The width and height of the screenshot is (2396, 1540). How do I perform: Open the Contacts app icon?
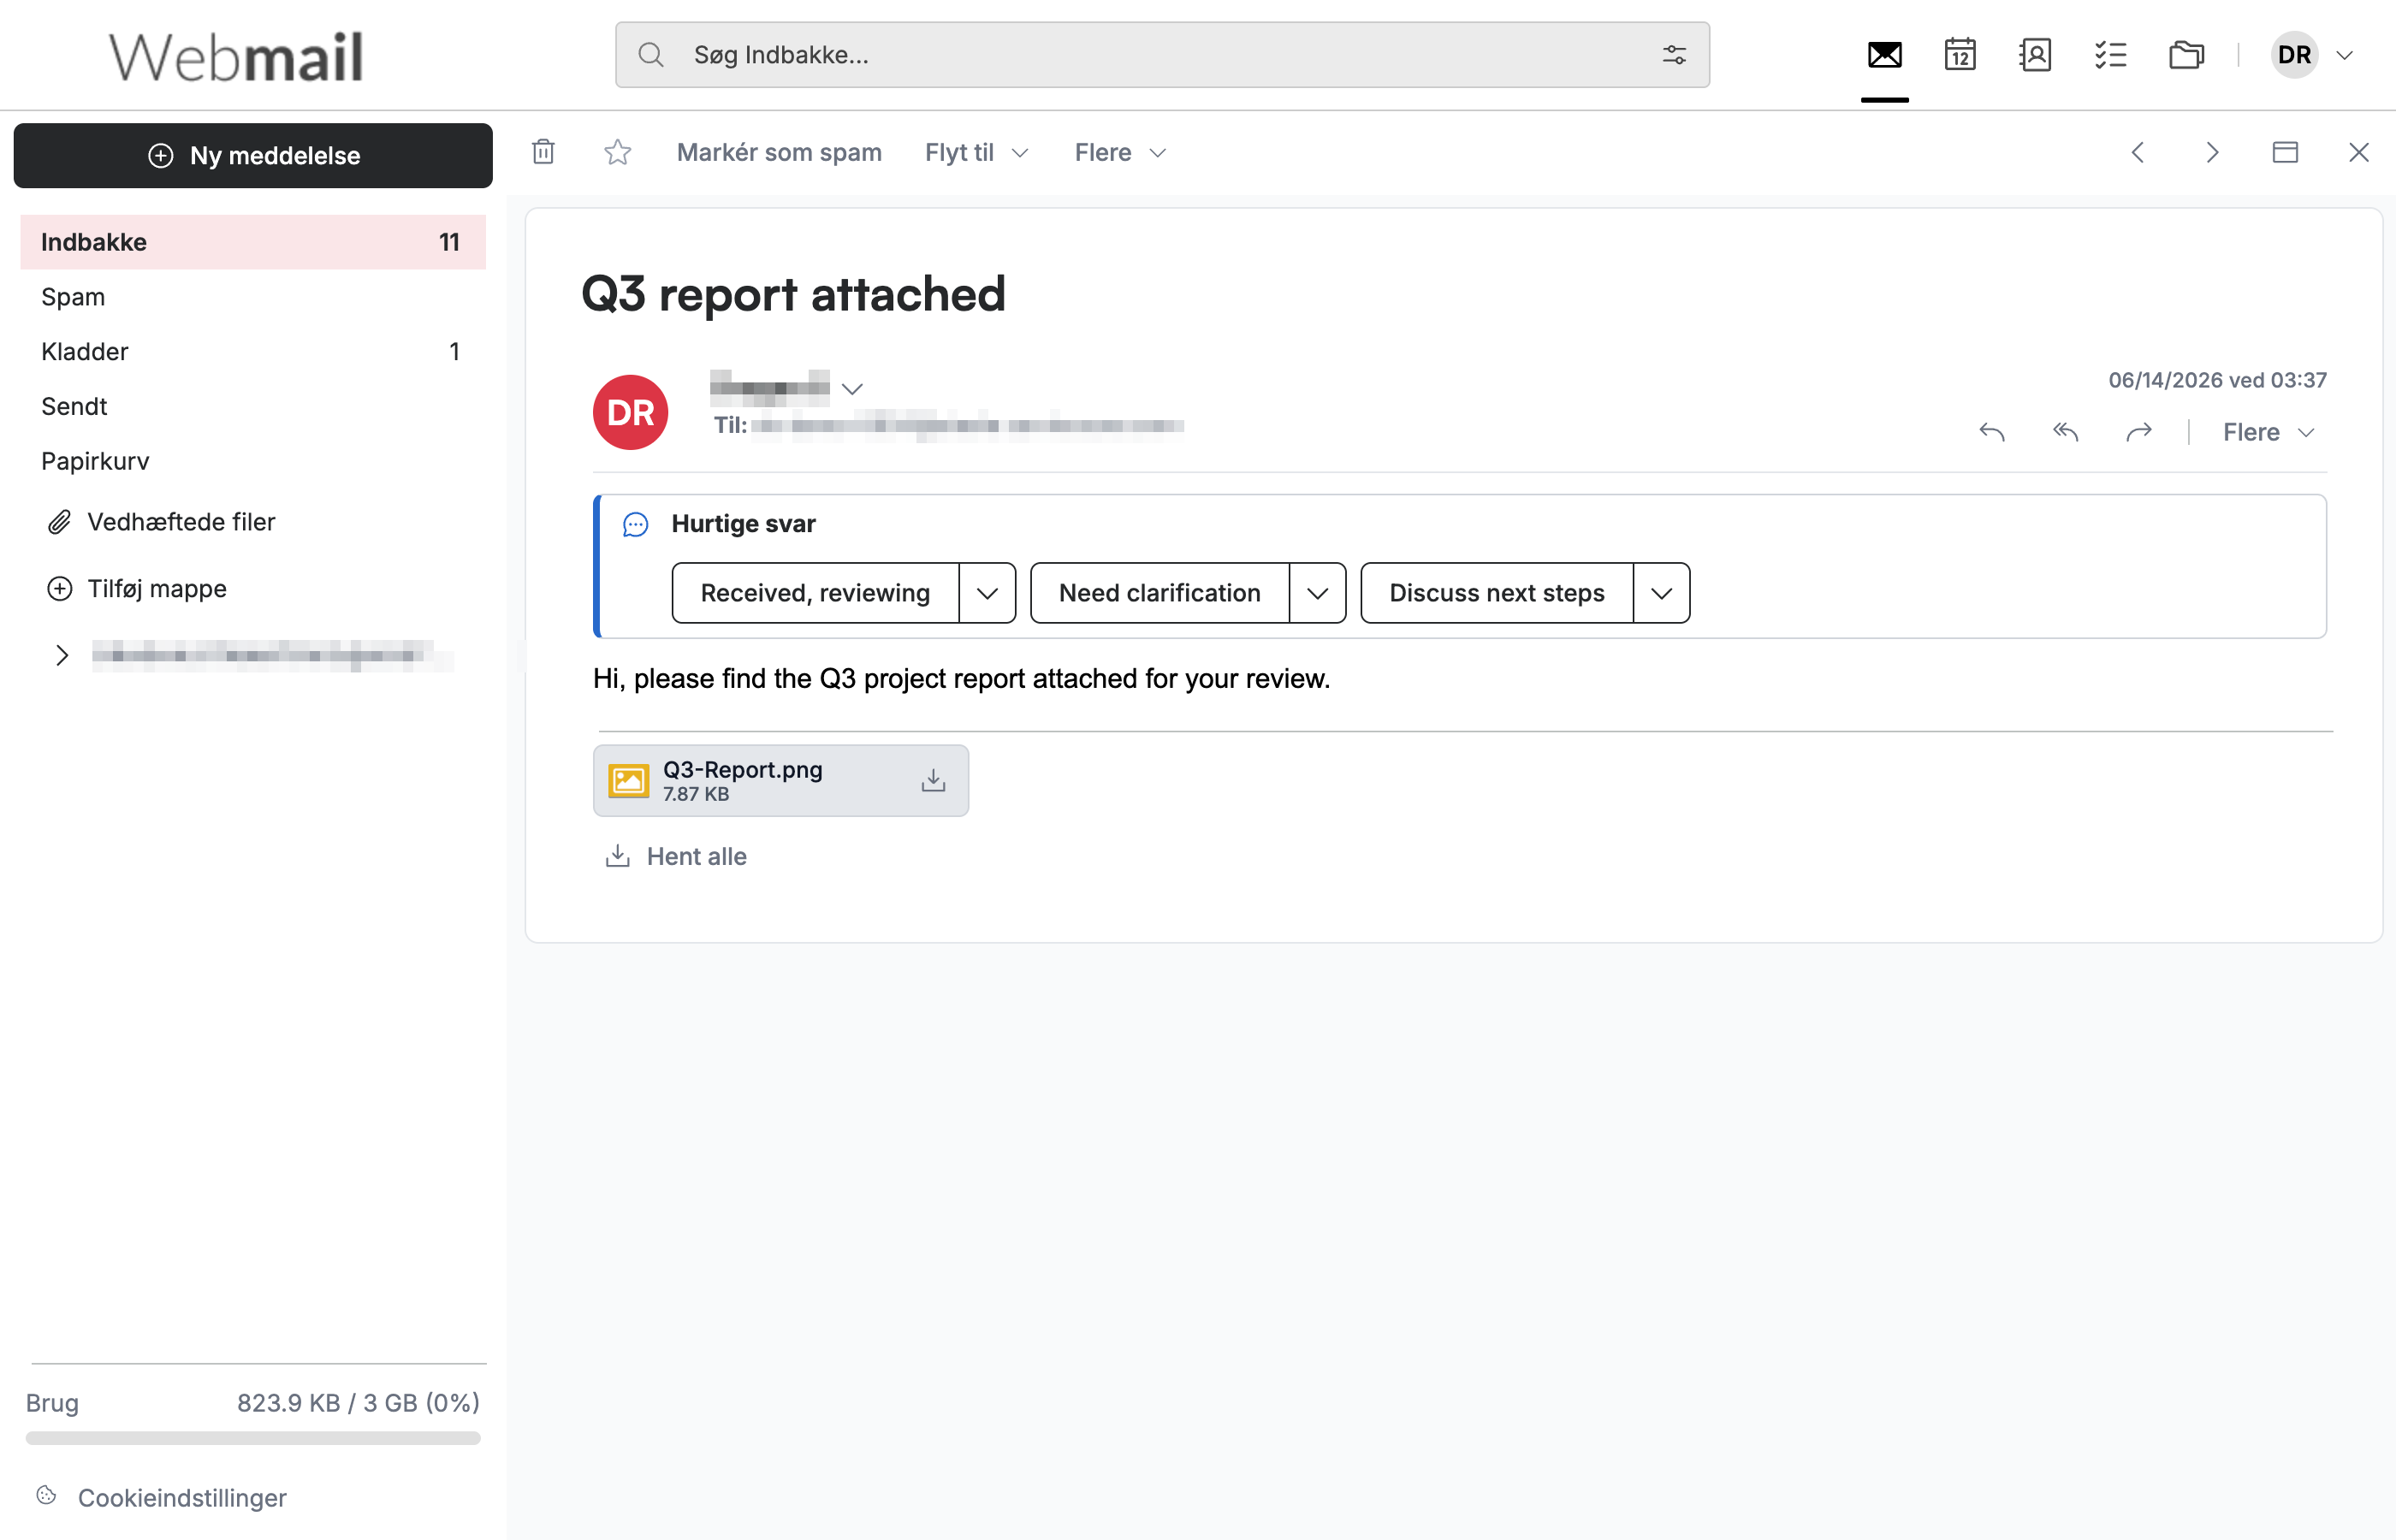[x=2034, y=55]
